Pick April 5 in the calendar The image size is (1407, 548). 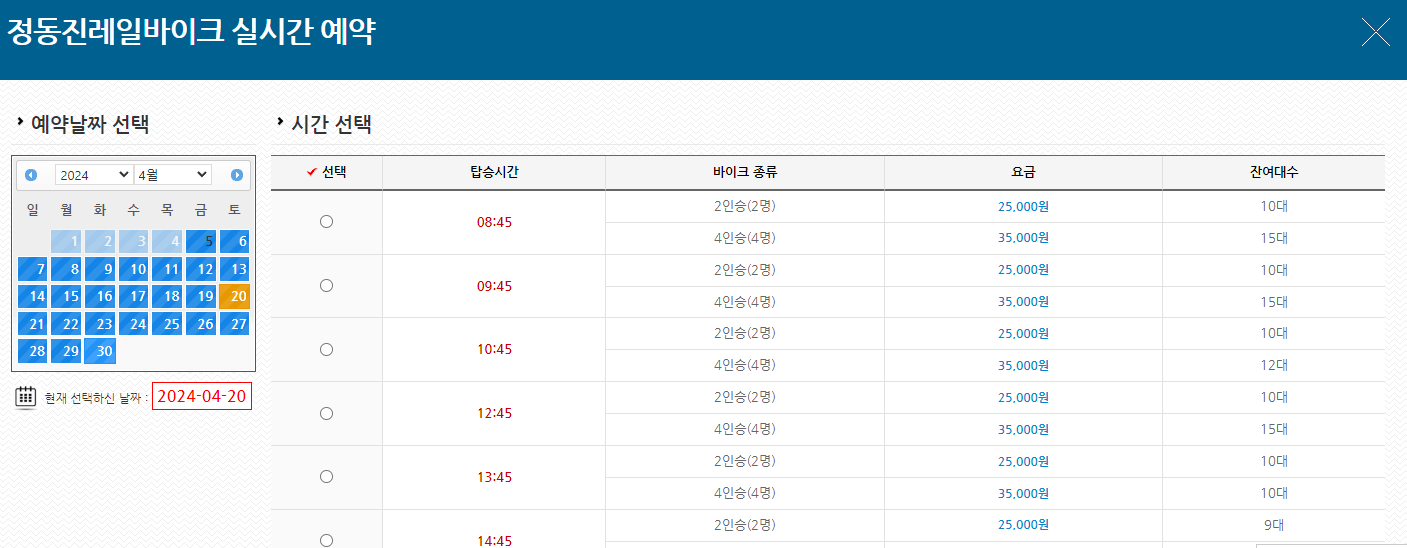coord(201,241)
